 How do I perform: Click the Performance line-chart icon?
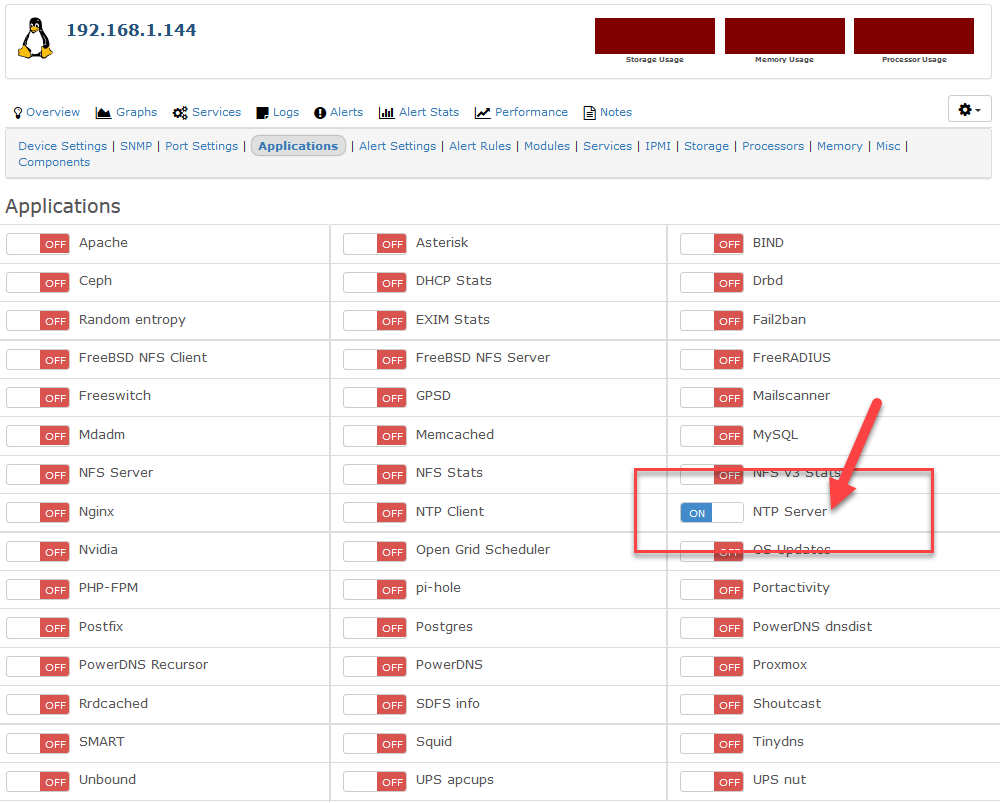tap(482, 113)
